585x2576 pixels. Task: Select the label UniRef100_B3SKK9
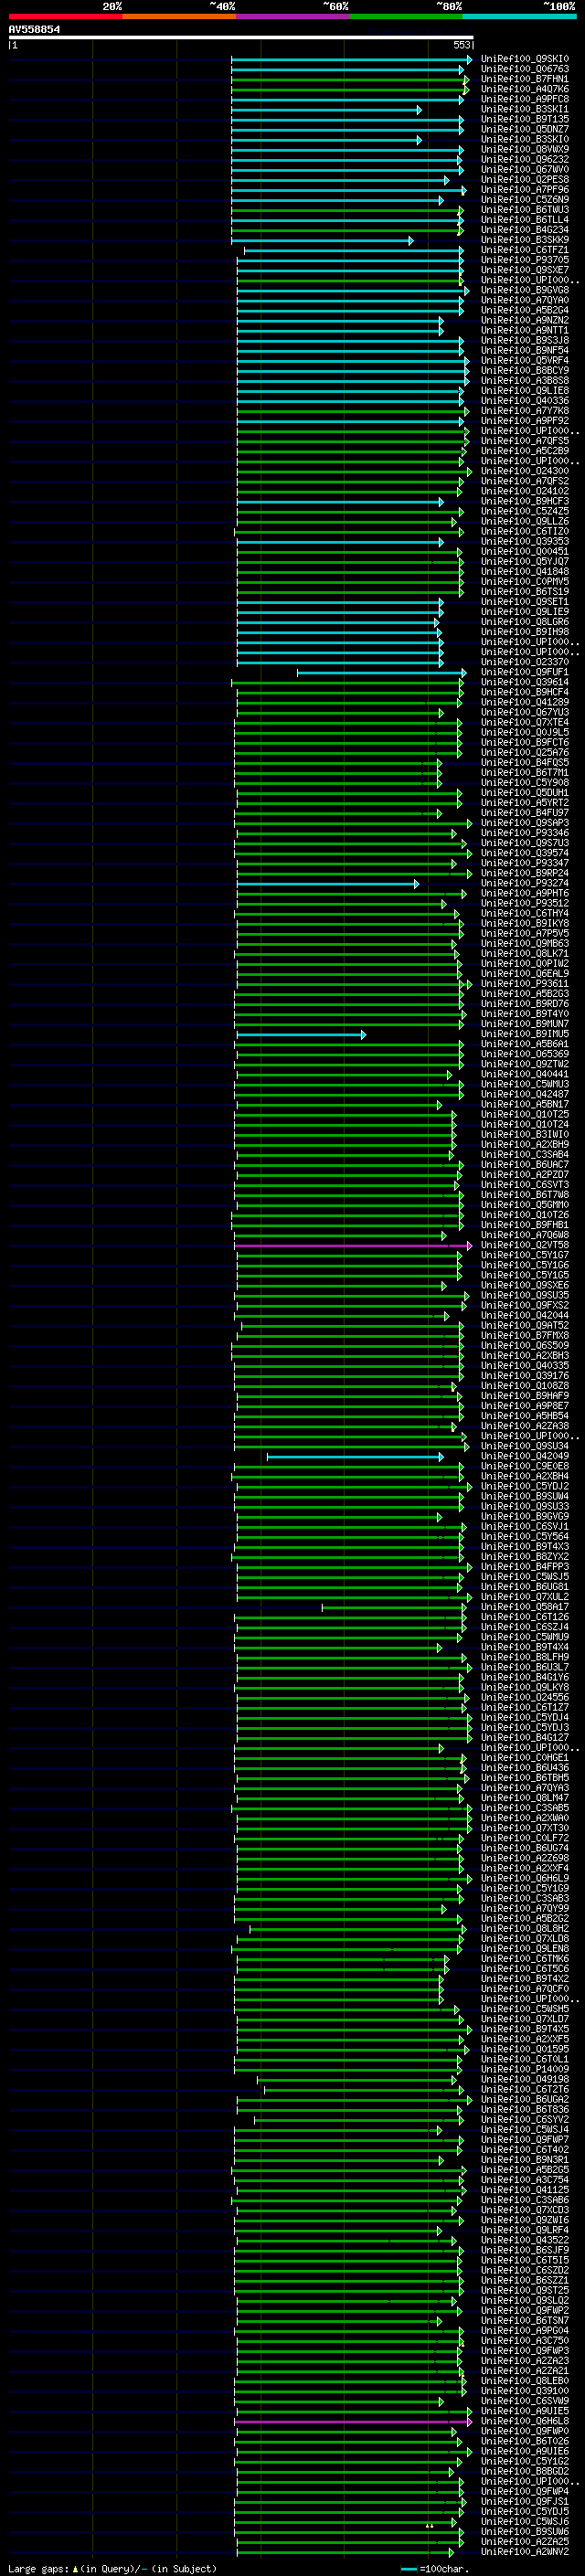[525, 240]
